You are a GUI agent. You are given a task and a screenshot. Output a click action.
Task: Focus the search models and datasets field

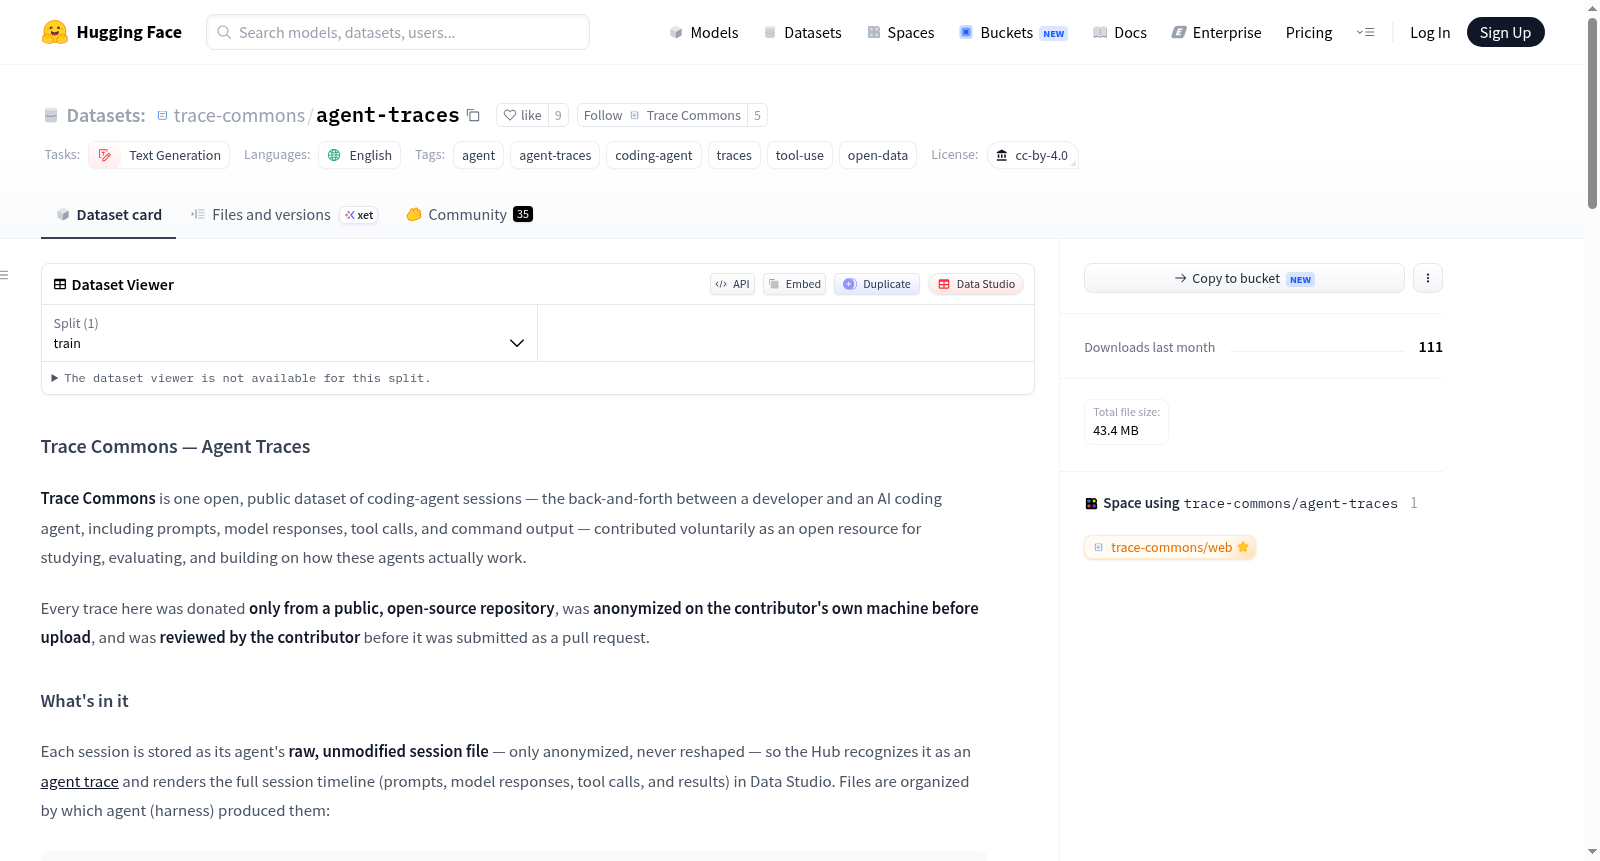398,32
